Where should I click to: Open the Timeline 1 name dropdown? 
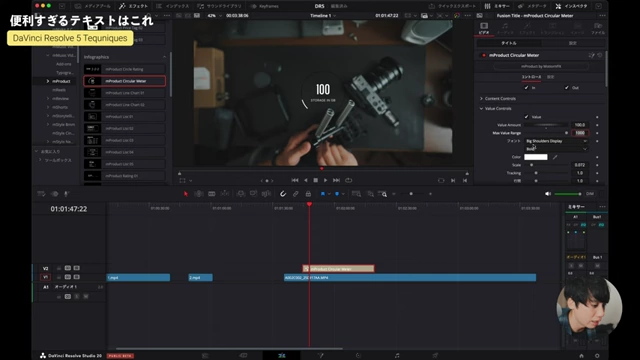323,16
